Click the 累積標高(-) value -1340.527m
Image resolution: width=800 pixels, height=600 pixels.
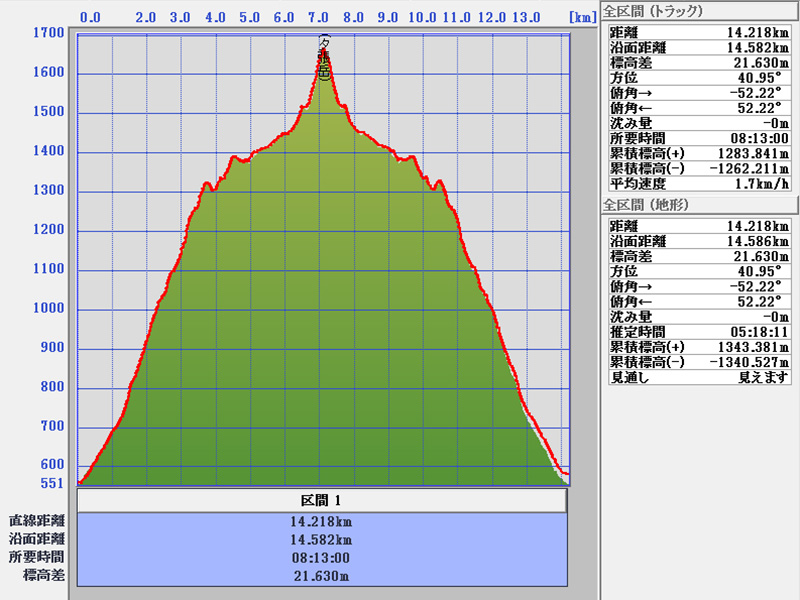(x=749, y=362)
